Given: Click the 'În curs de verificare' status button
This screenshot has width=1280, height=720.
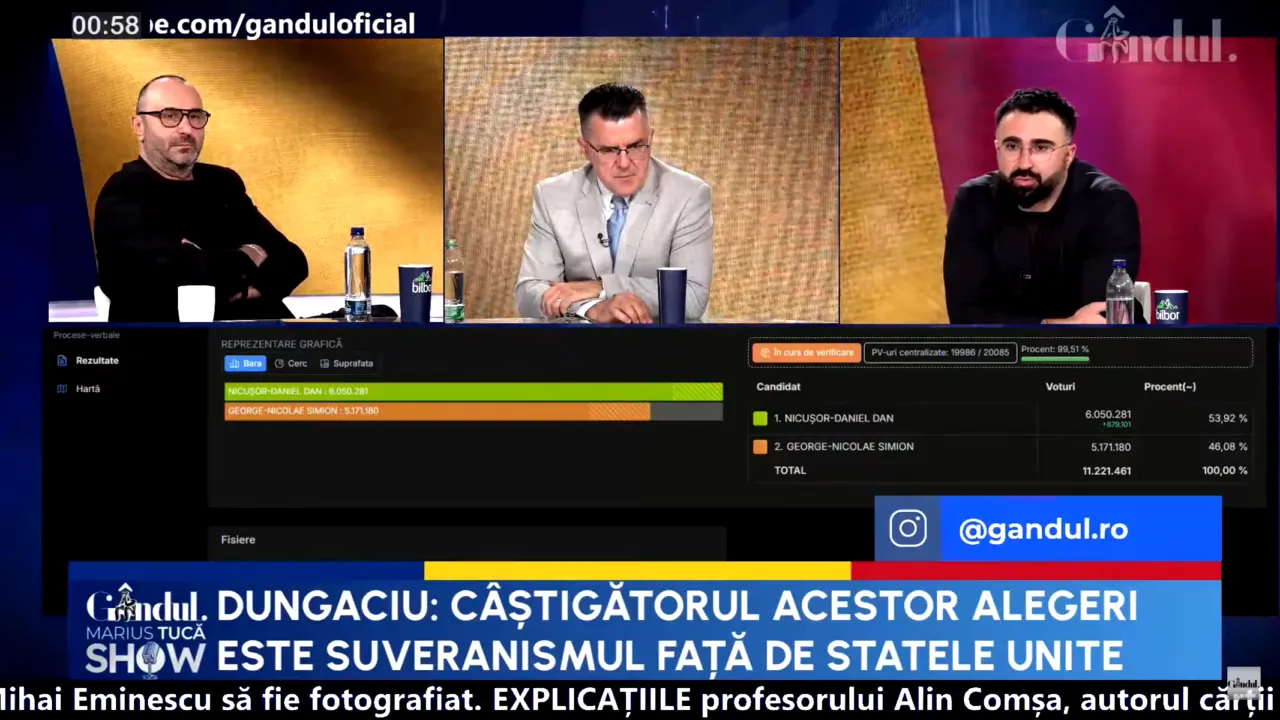Looking at the screenshot, I should pos(806,352).
